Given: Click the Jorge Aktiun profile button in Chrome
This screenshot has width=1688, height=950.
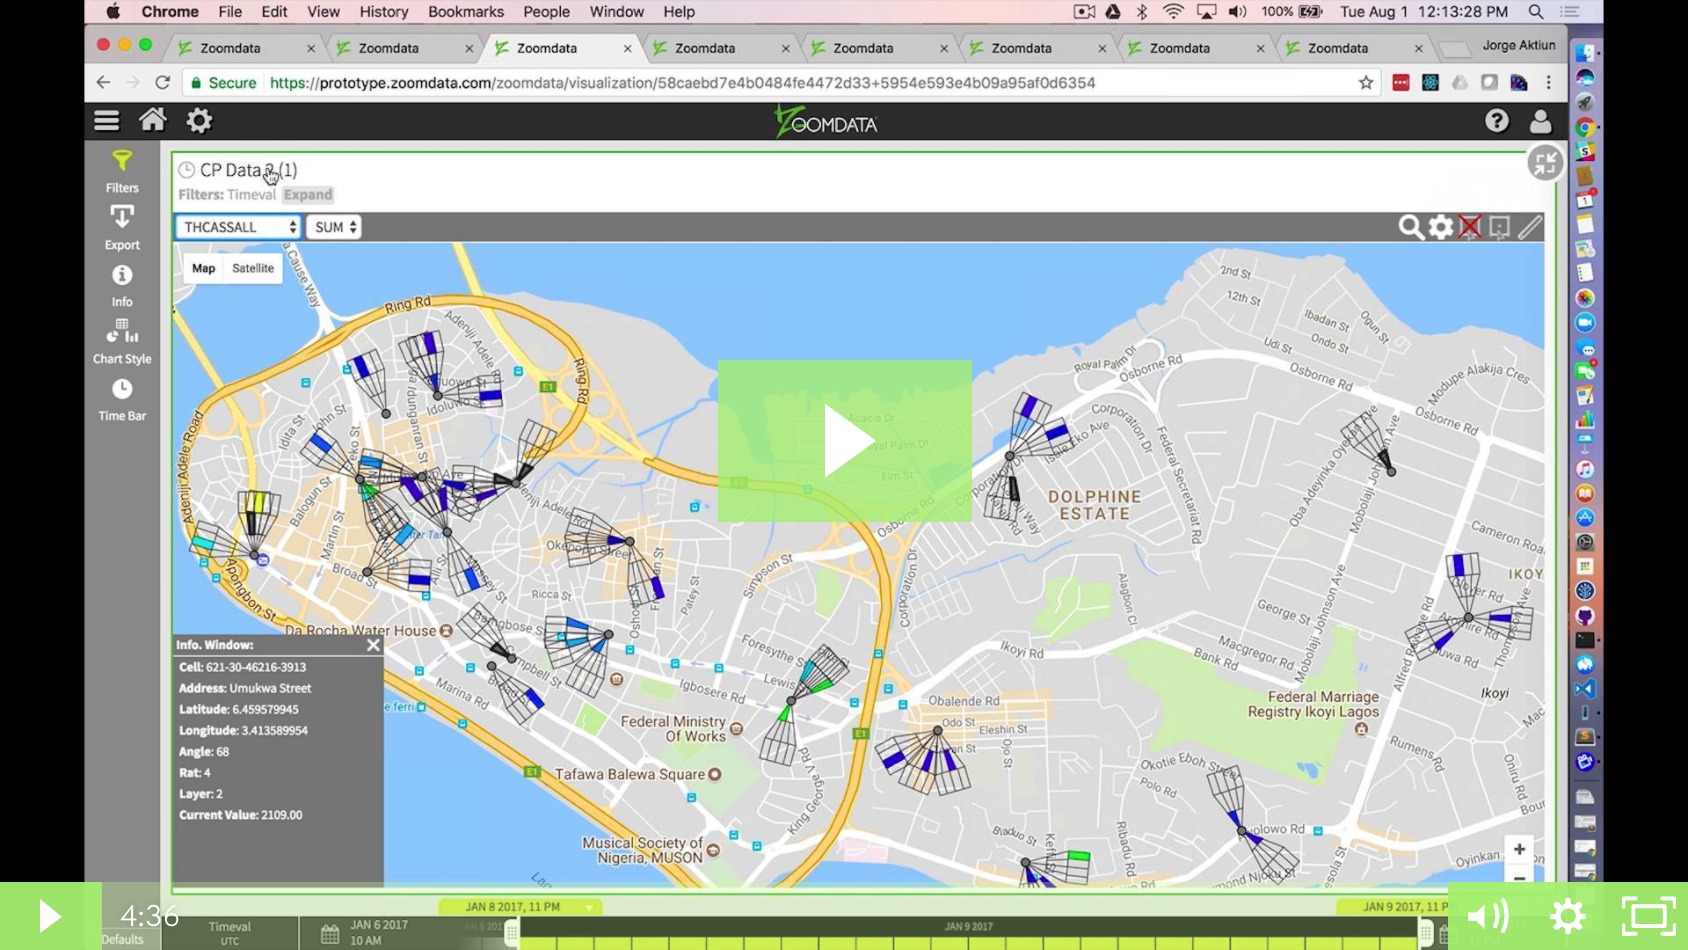Looking at the screenshot, I should 1518,46.
